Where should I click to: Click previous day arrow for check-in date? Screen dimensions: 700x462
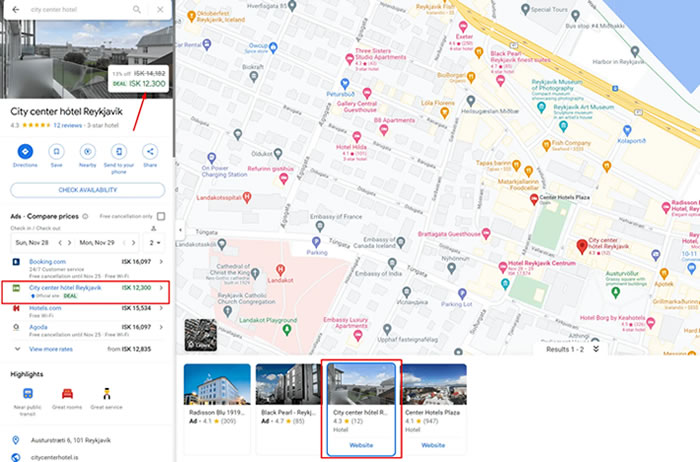point(60,243)
